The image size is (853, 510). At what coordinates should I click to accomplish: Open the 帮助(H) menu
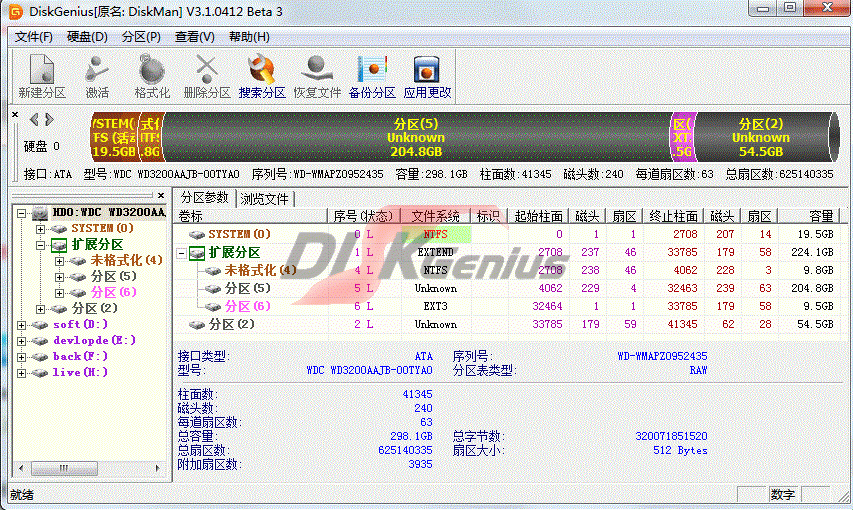pos(249,36)
